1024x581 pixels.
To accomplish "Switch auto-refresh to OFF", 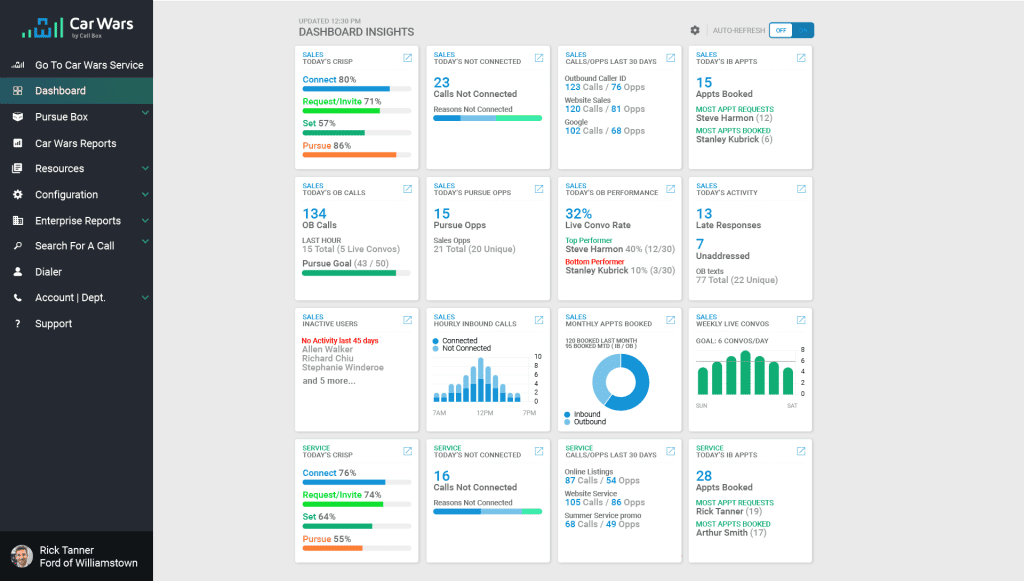I will [780, 30].
